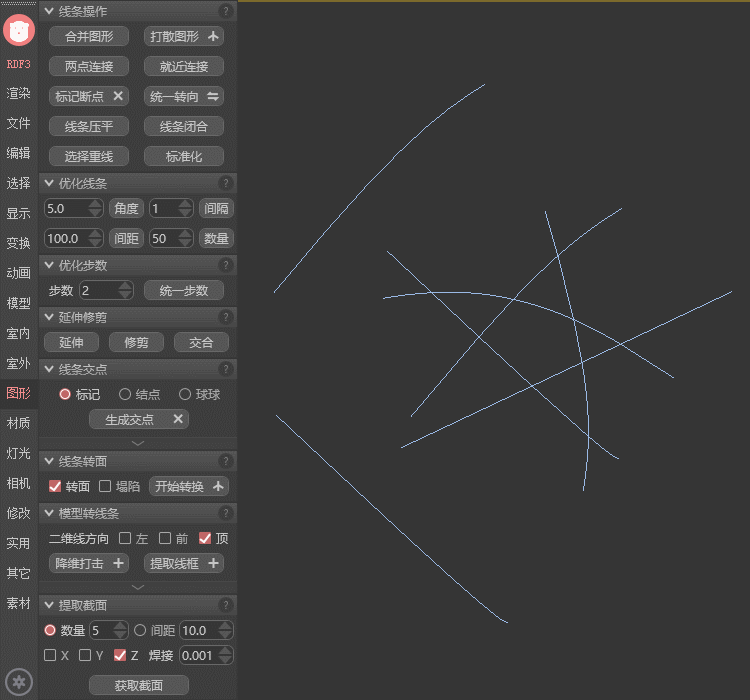The width and height of the screenshot is (750, 700).
Task: Click the 间距 field showing 10.0
Action: coord(206,630)
